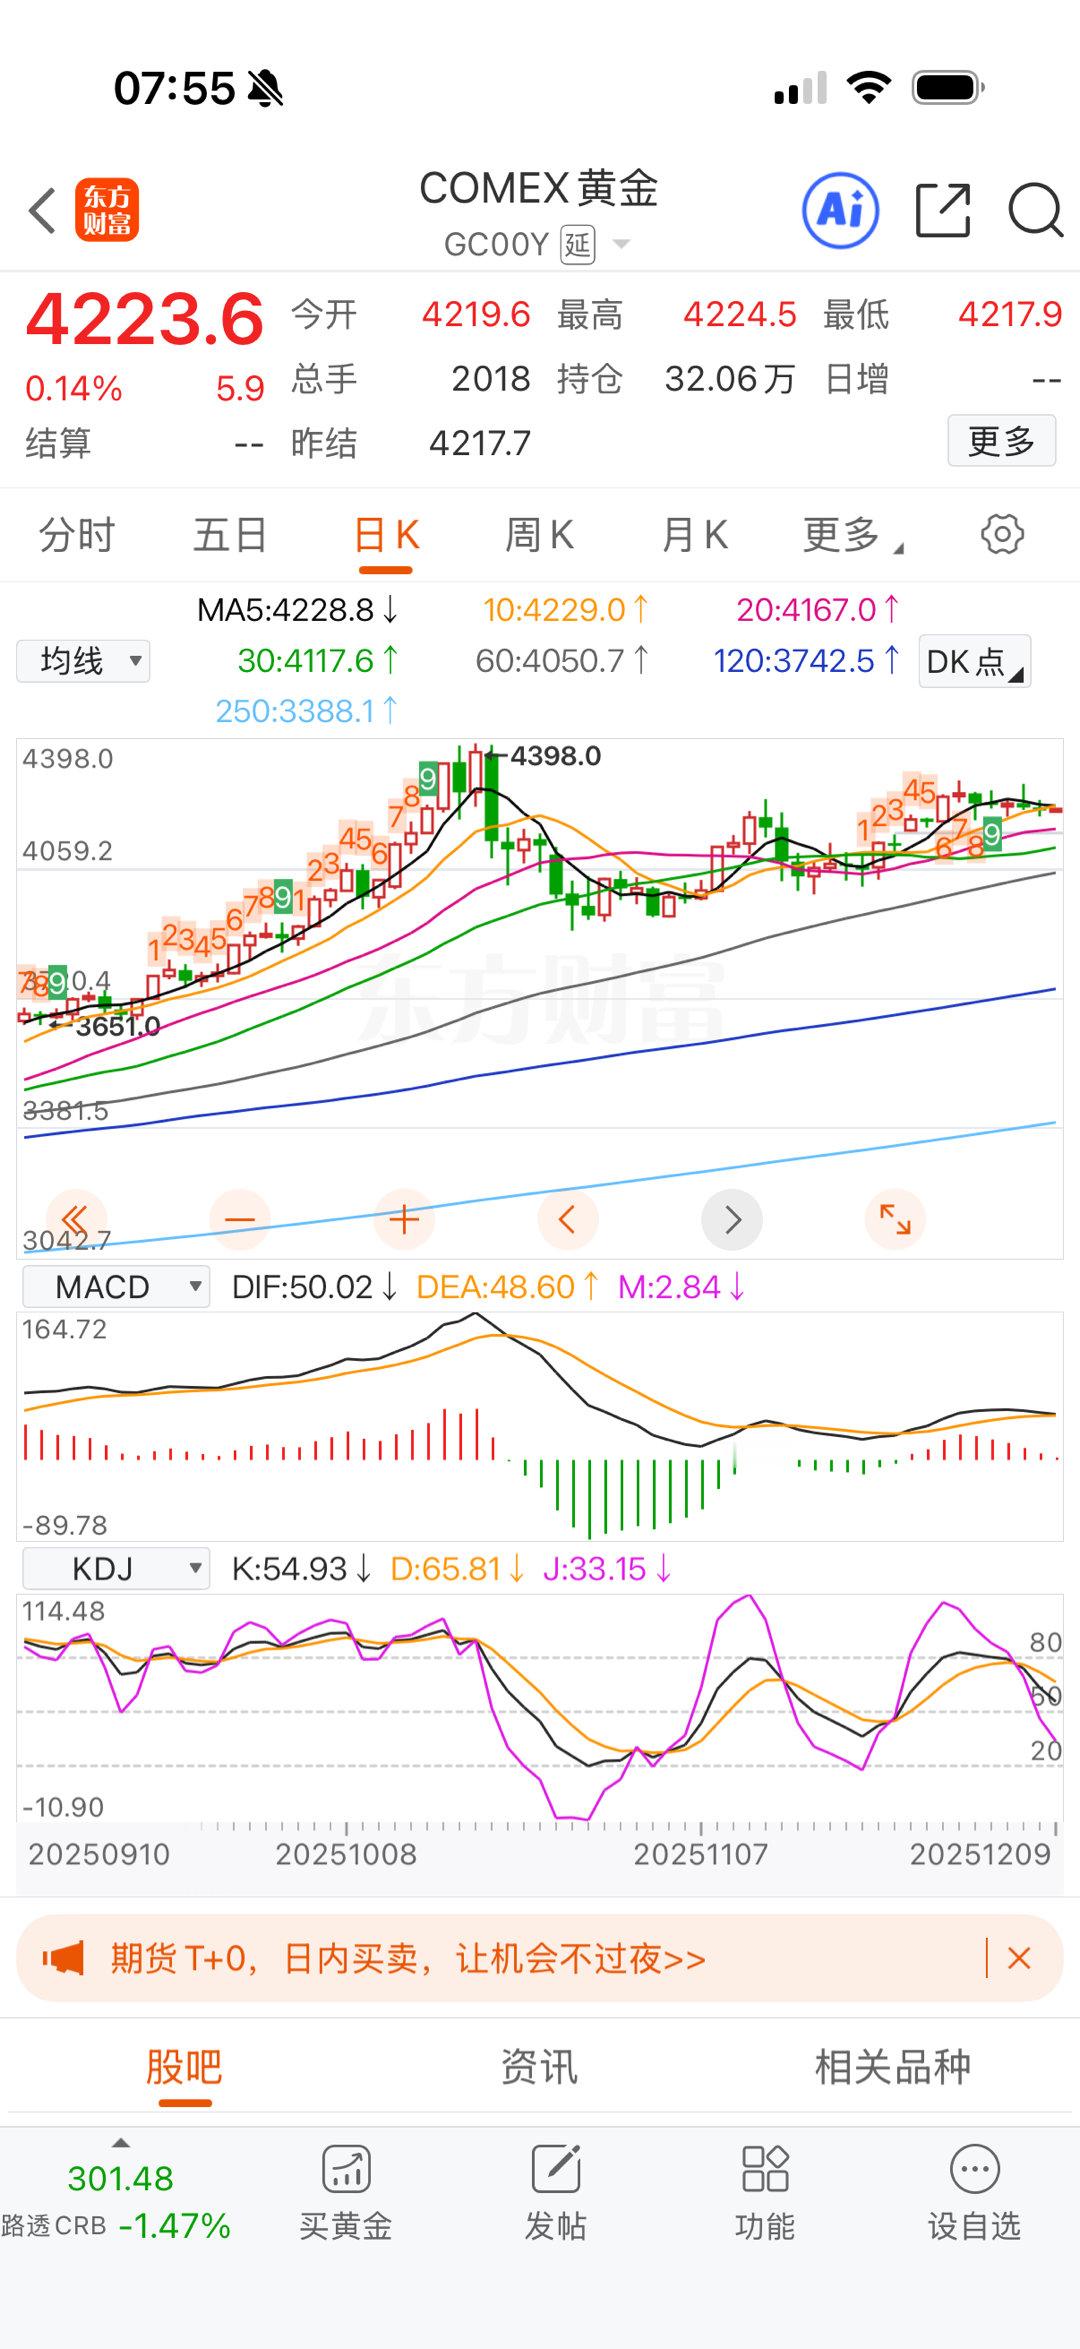Expand the 路透CRB index ticker
Screen dimensions: 1080x2349
coord(116,2195)
